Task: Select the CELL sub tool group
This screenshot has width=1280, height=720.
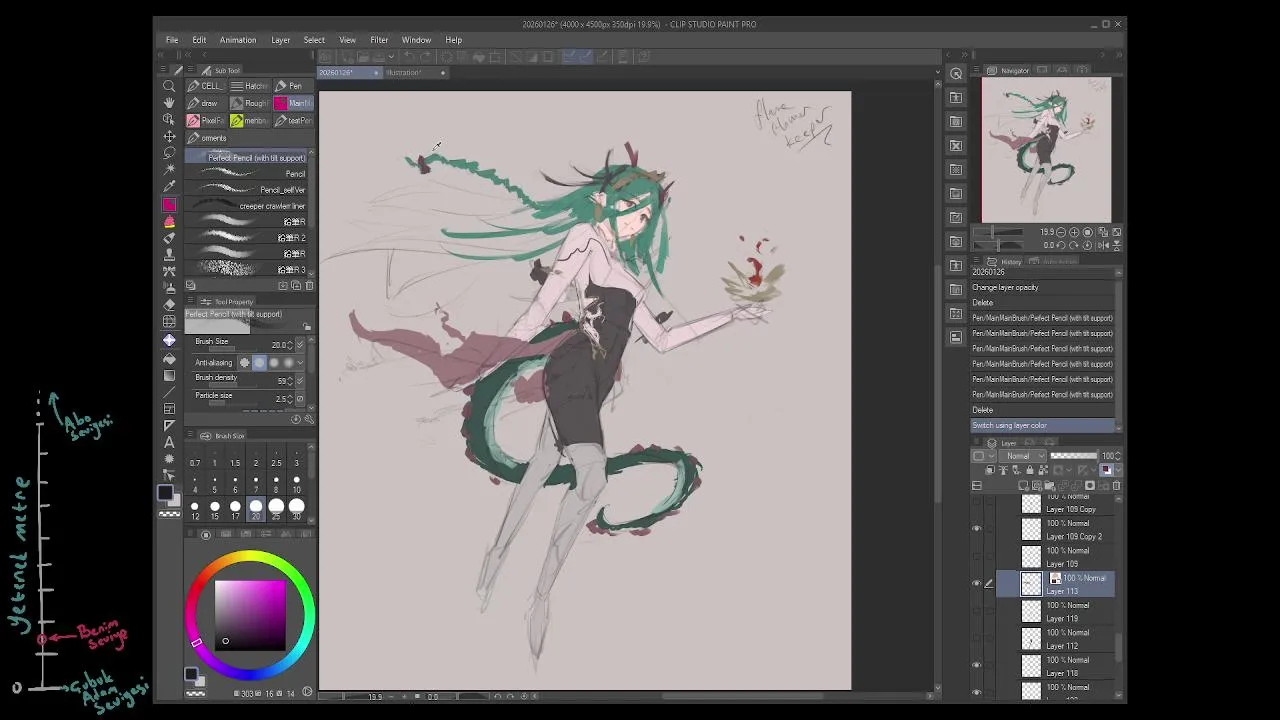Action: pyautogui.click(x=206, y=86)
